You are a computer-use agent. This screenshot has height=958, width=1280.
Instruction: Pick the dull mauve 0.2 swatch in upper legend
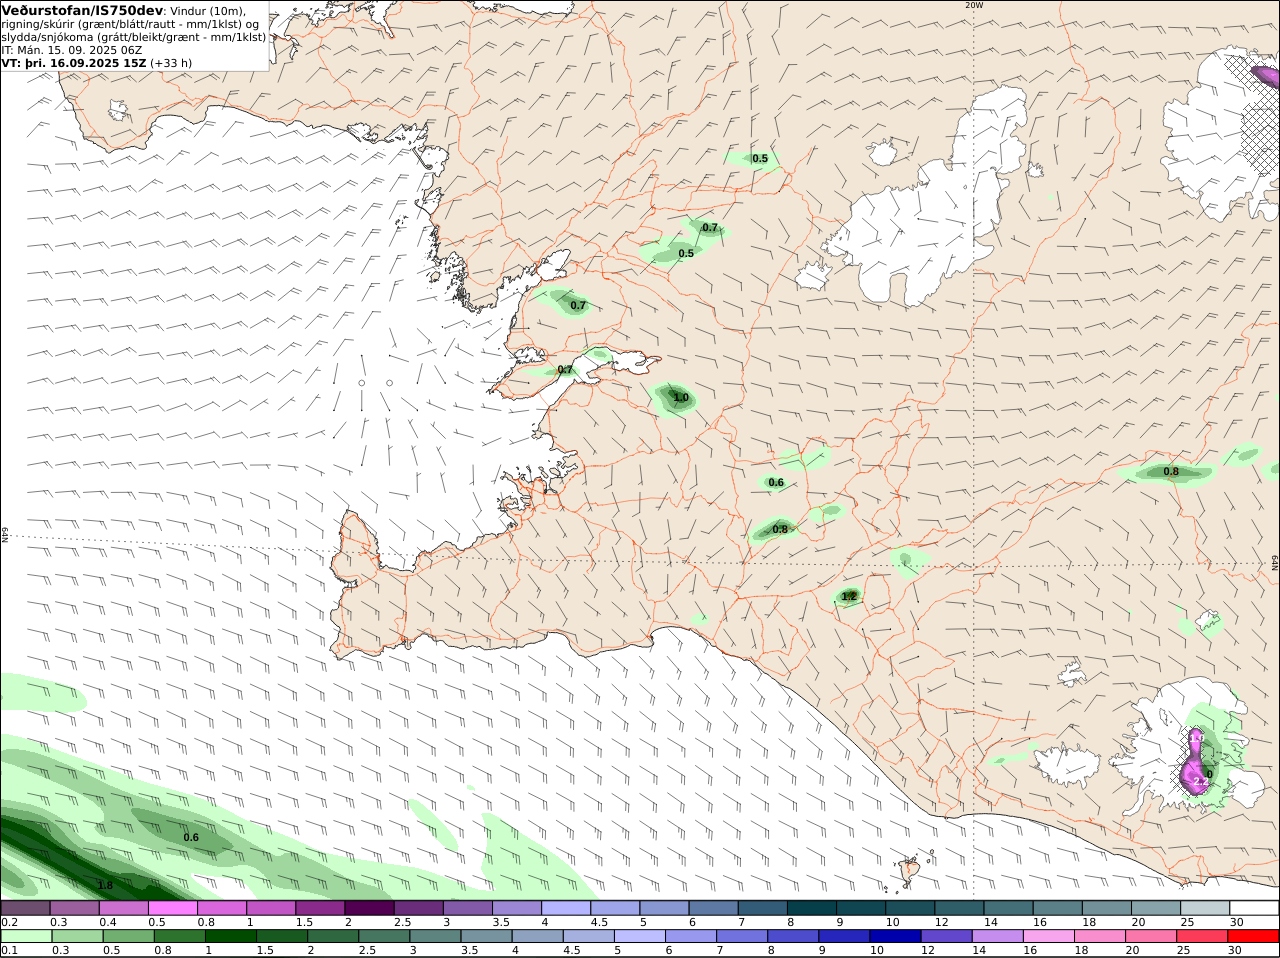(x=25, y=908)
